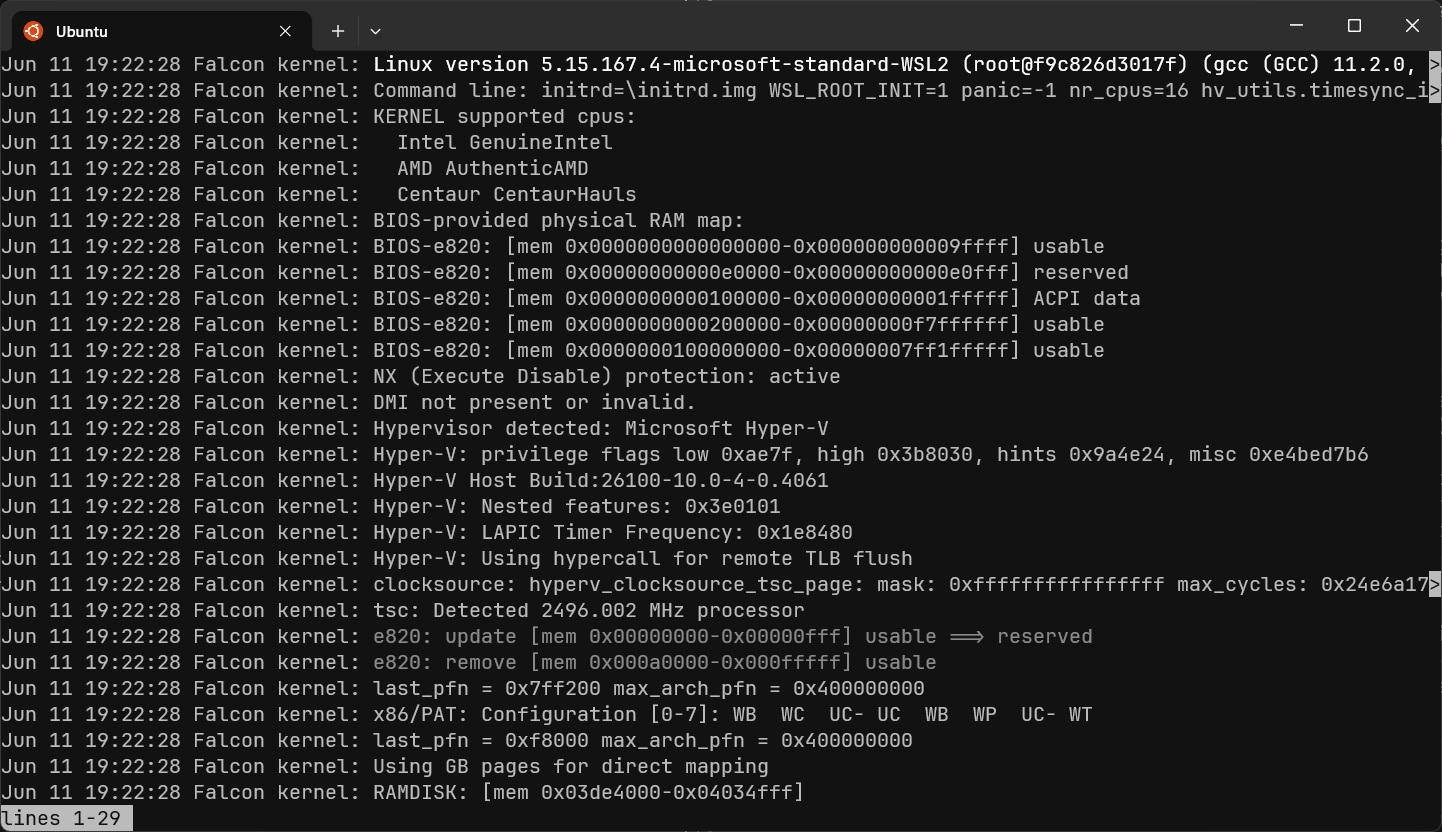The height and width of the screenshot is (832, 1442).
Task: Click the truncation arrow on Command line row
Action: pos(1435,91)
